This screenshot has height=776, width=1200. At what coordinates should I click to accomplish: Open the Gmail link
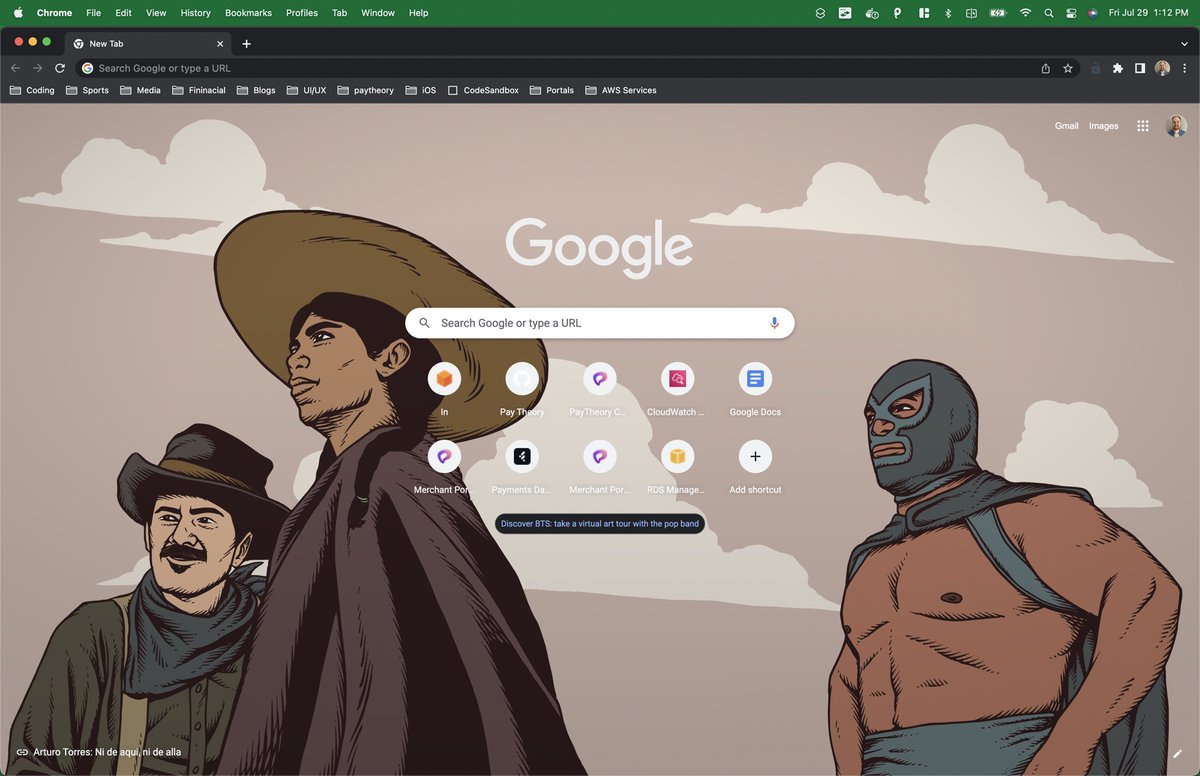click(1066, 126)
